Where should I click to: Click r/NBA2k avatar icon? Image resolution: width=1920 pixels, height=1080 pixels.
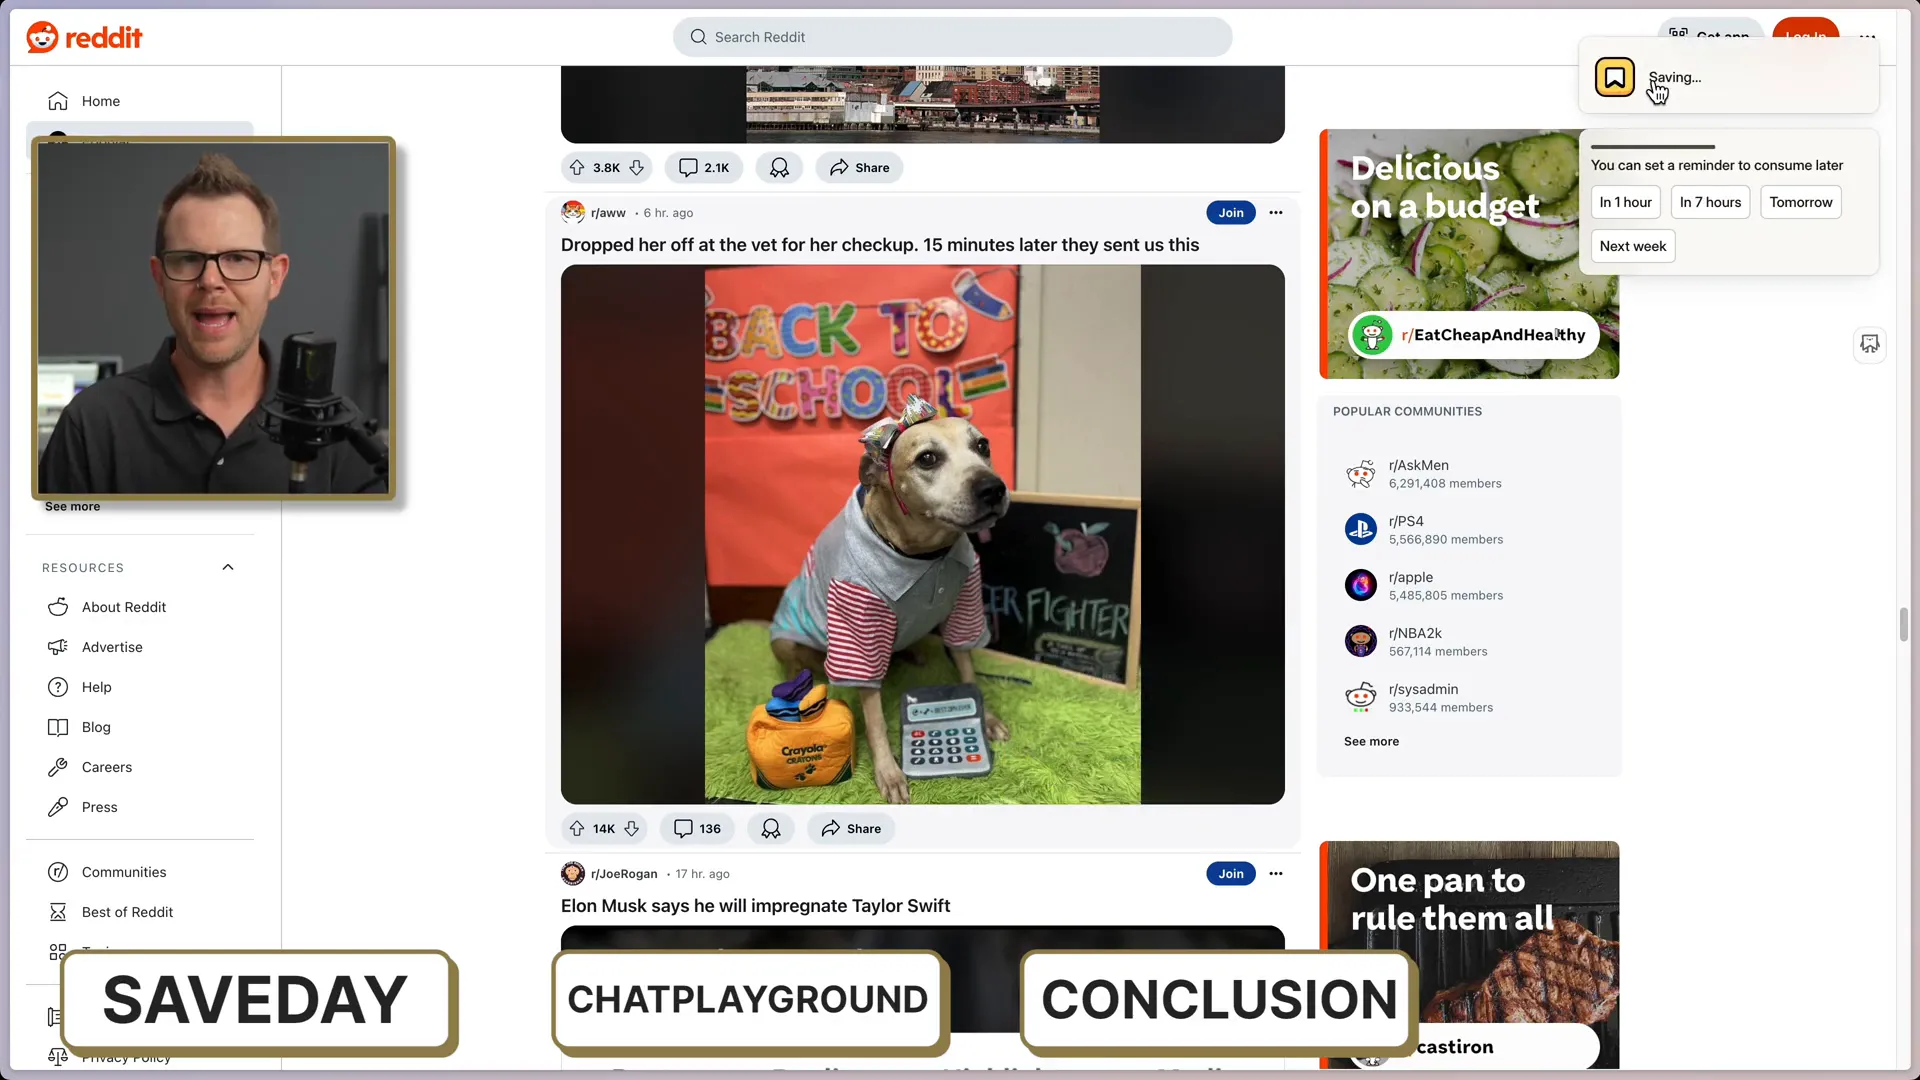[1360, 641]
